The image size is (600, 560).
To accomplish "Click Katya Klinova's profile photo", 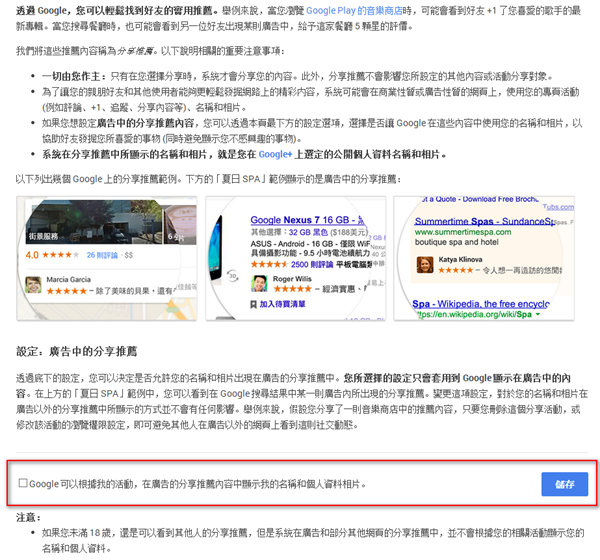I will [x=425, y=264].
